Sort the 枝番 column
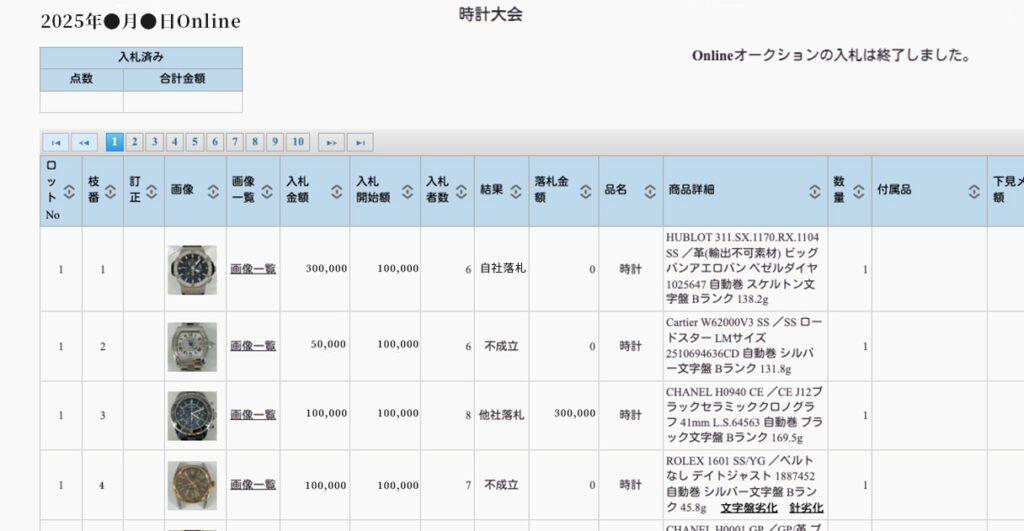Image resolution: width=1024 pixels, height=531 pixels. [x=111, y=191]
